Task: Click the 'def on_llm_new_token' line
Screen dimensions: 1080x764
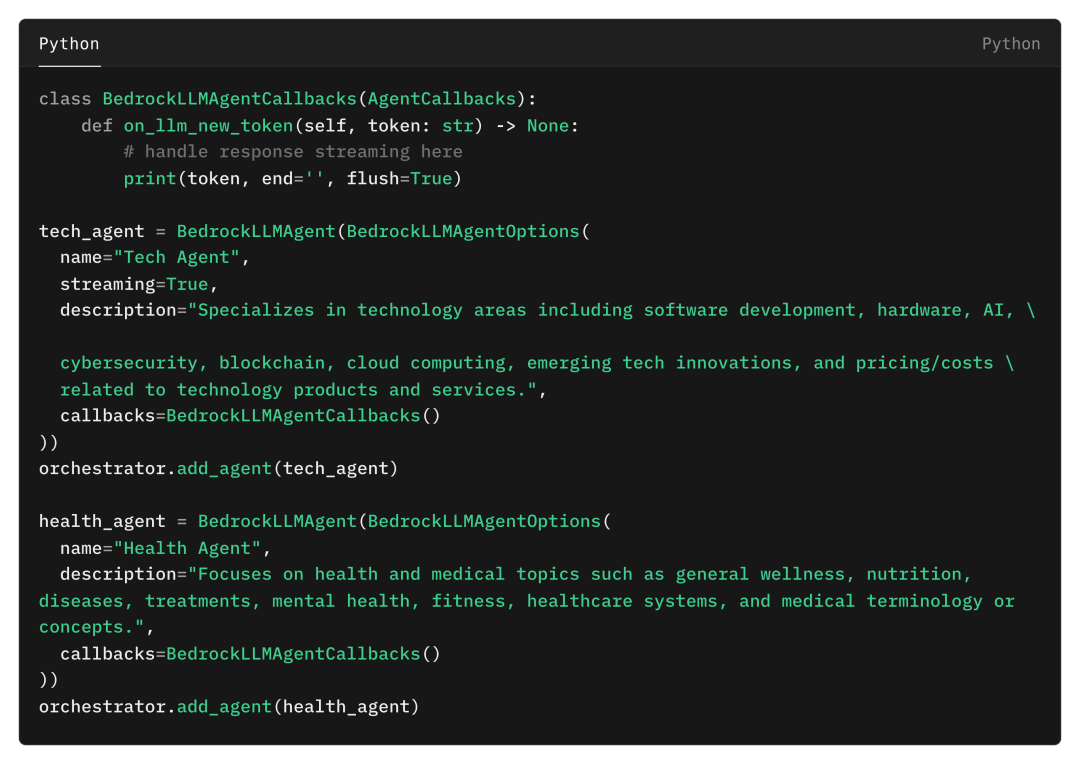Action: (330, 126)
